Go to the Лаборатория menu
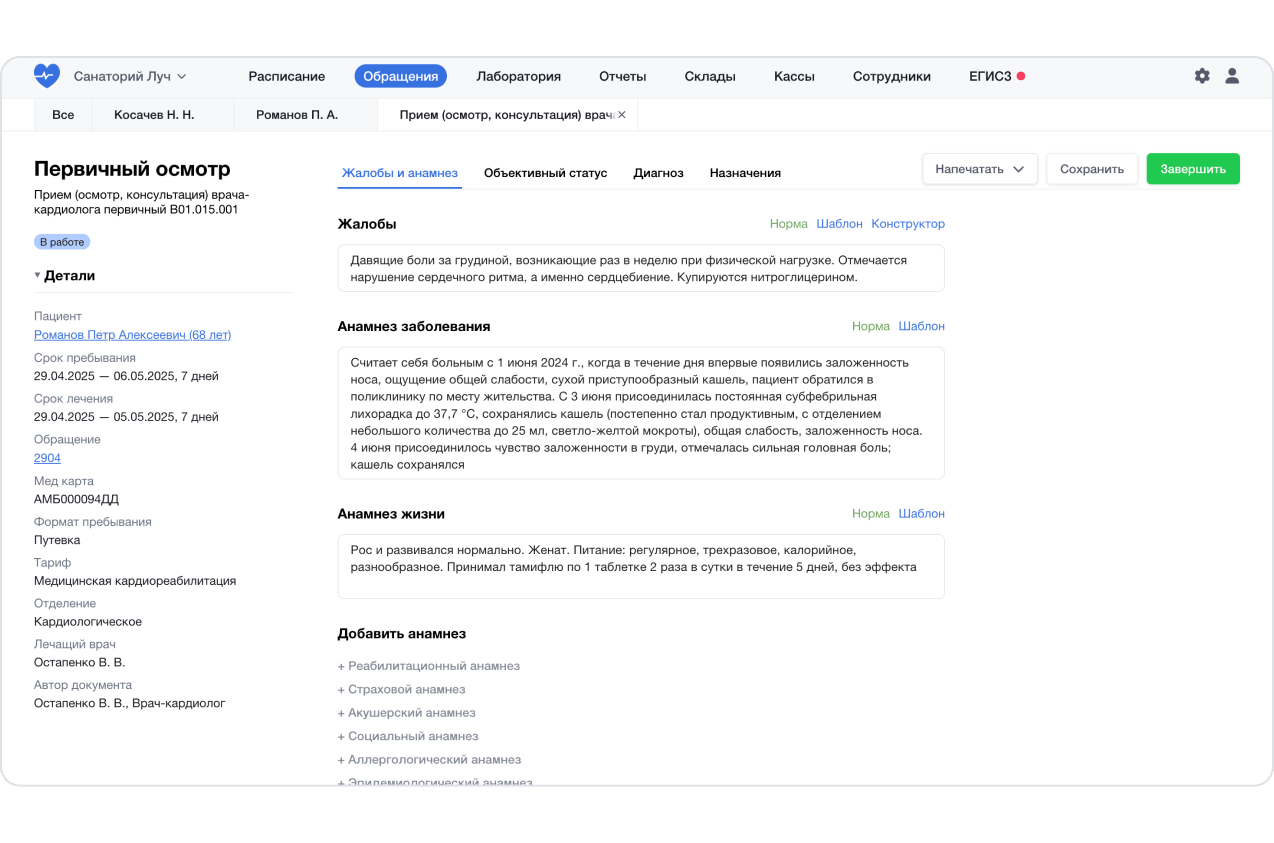This screenshot has width=1274, height=843. pos(518,76)
